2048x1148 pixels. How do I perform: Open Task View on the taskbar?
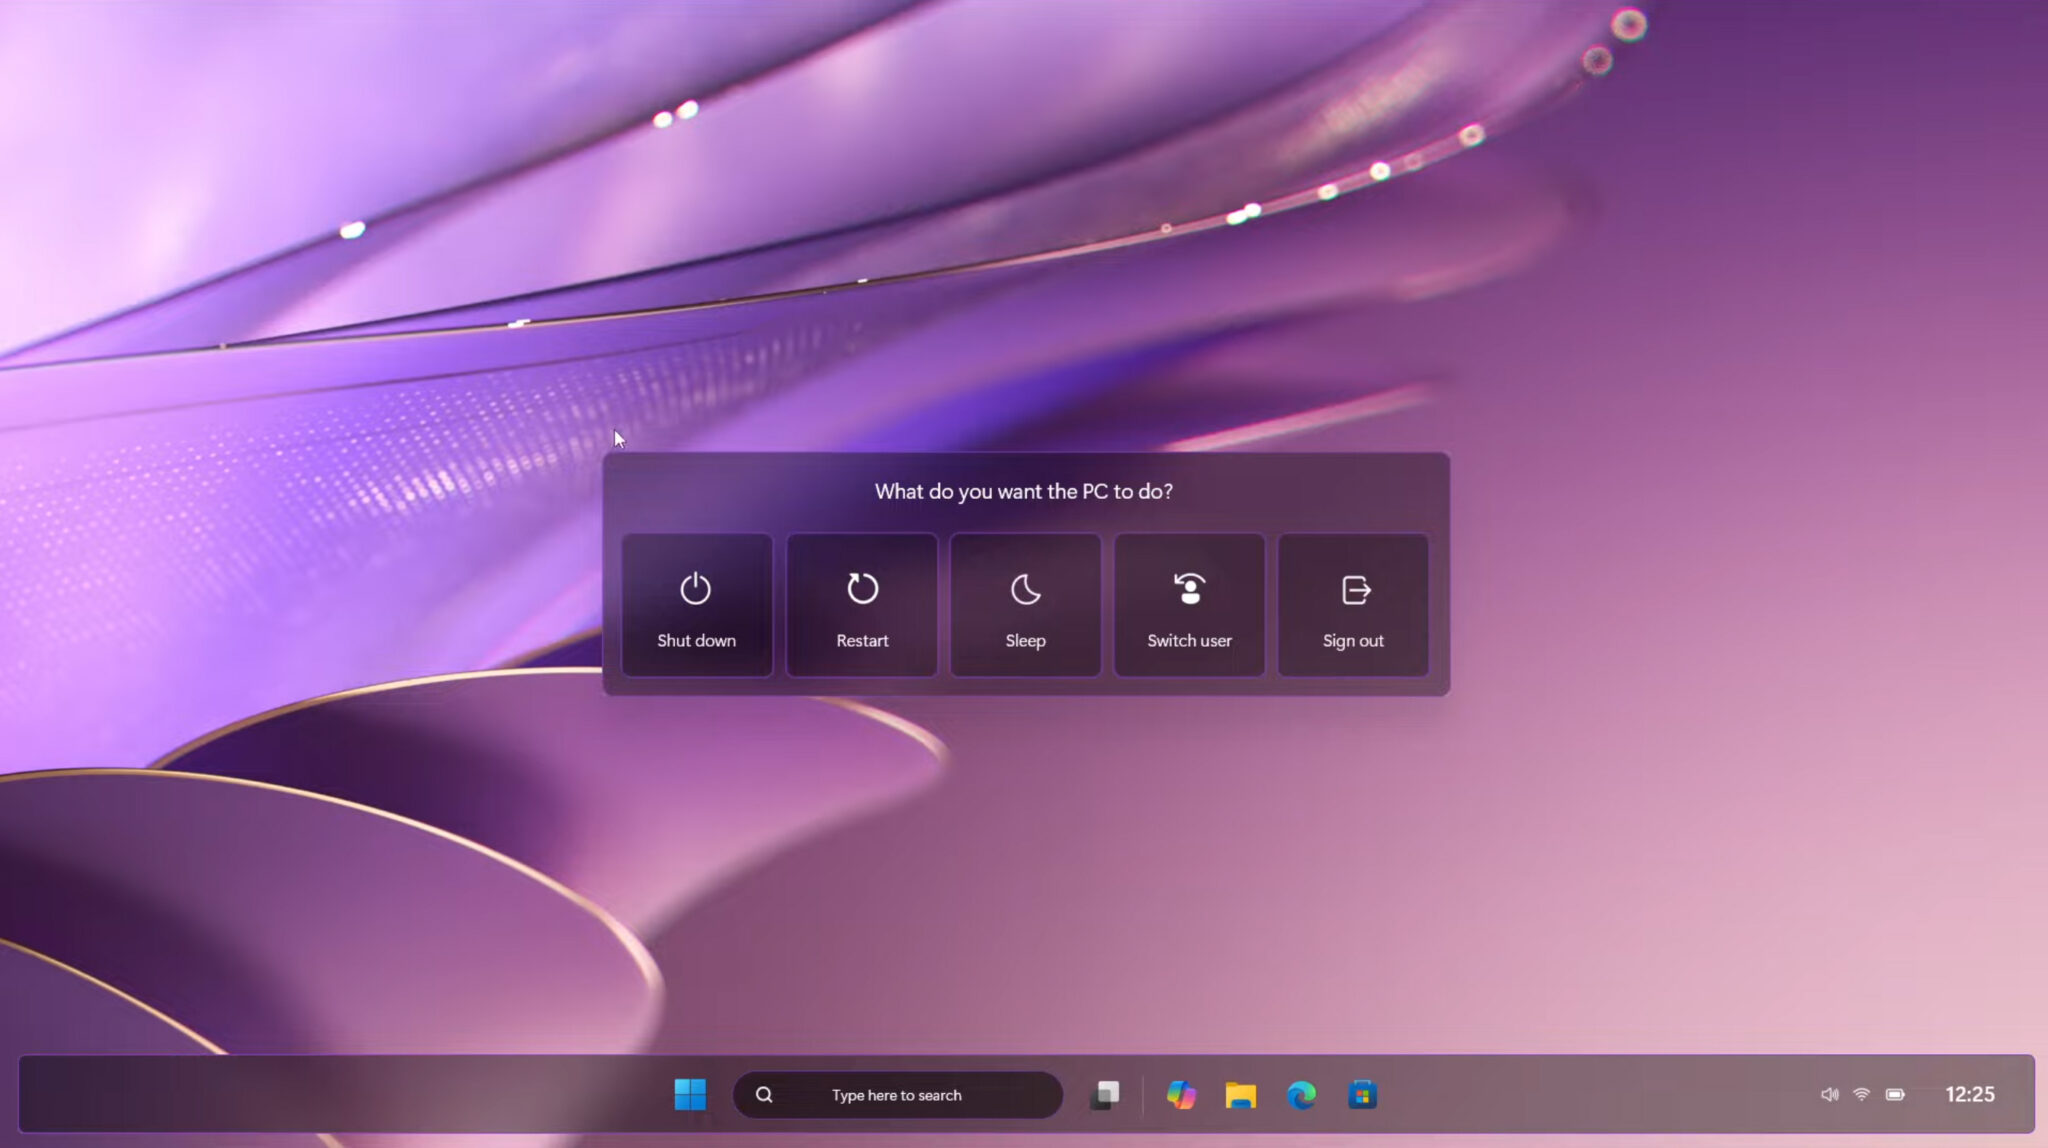[1105, 1095]
